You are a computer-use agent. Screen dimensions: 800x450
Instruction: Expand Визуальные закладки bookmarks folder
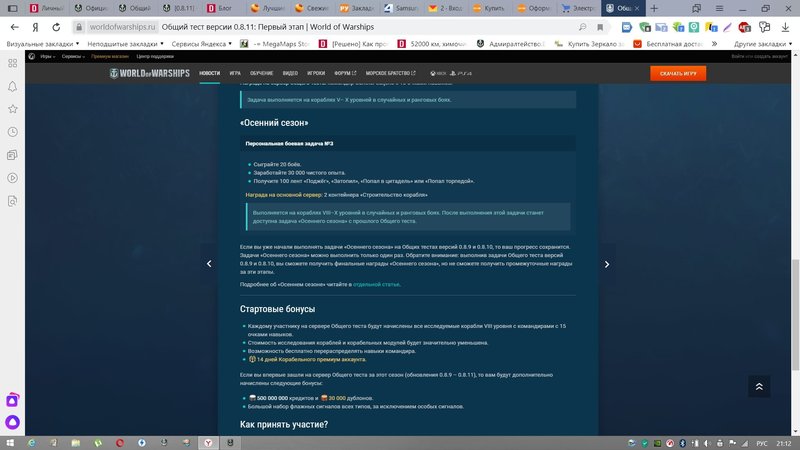point(42,44)
